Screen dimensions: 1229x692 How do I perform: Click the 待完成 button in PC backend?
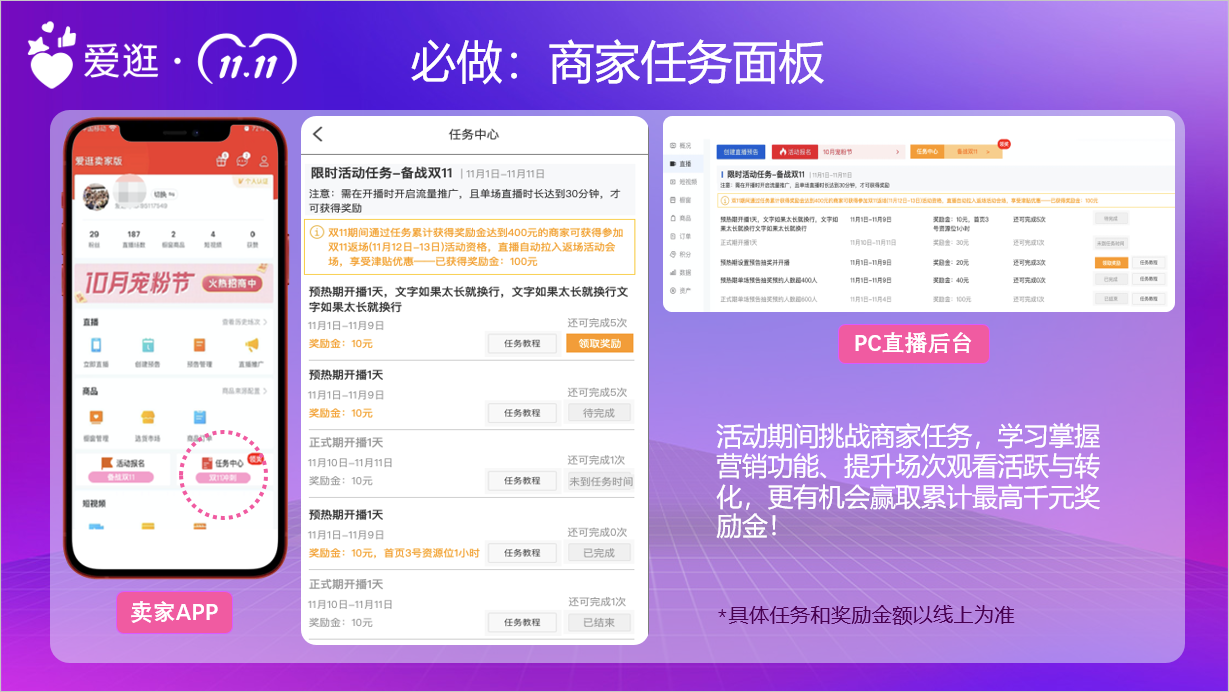1111,218
